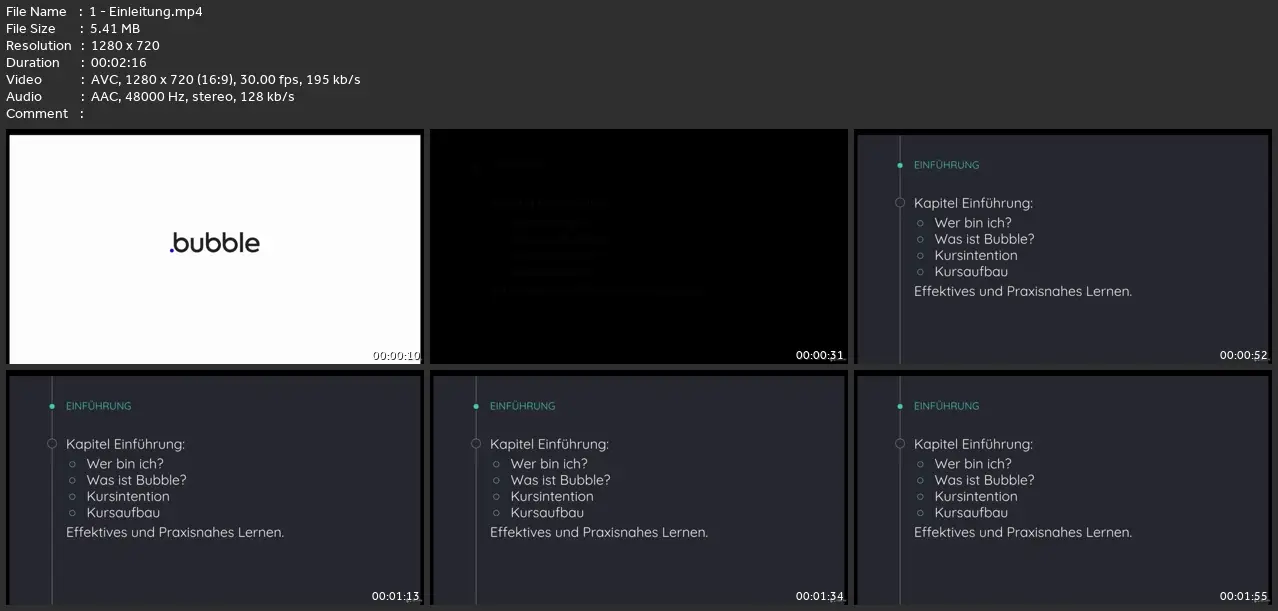Click the timestamp 00:00:10
1278x611 pixels.
click(x=396, y=356)
